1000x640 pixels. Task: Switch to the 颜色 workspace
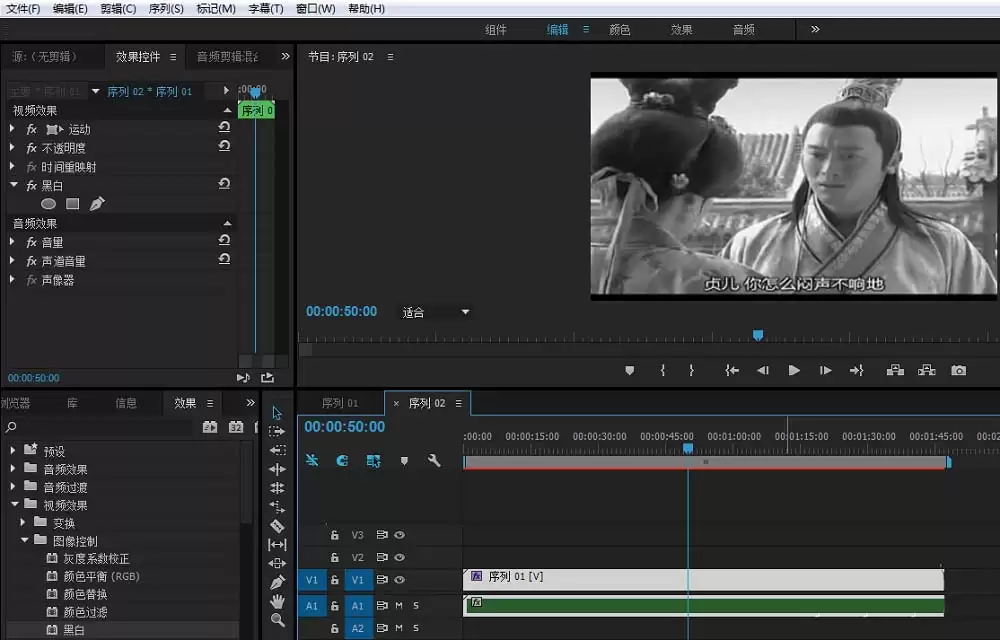(x=619, y=29)
